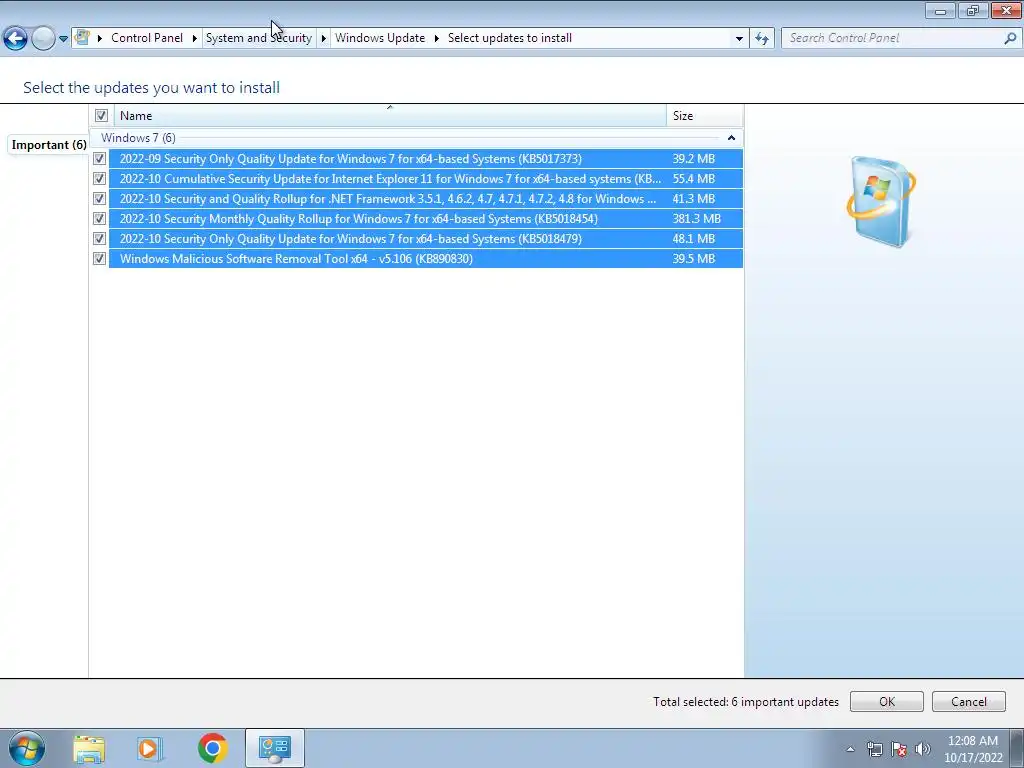Click the Control Panel icon in address bar

(x=82, y=37)
